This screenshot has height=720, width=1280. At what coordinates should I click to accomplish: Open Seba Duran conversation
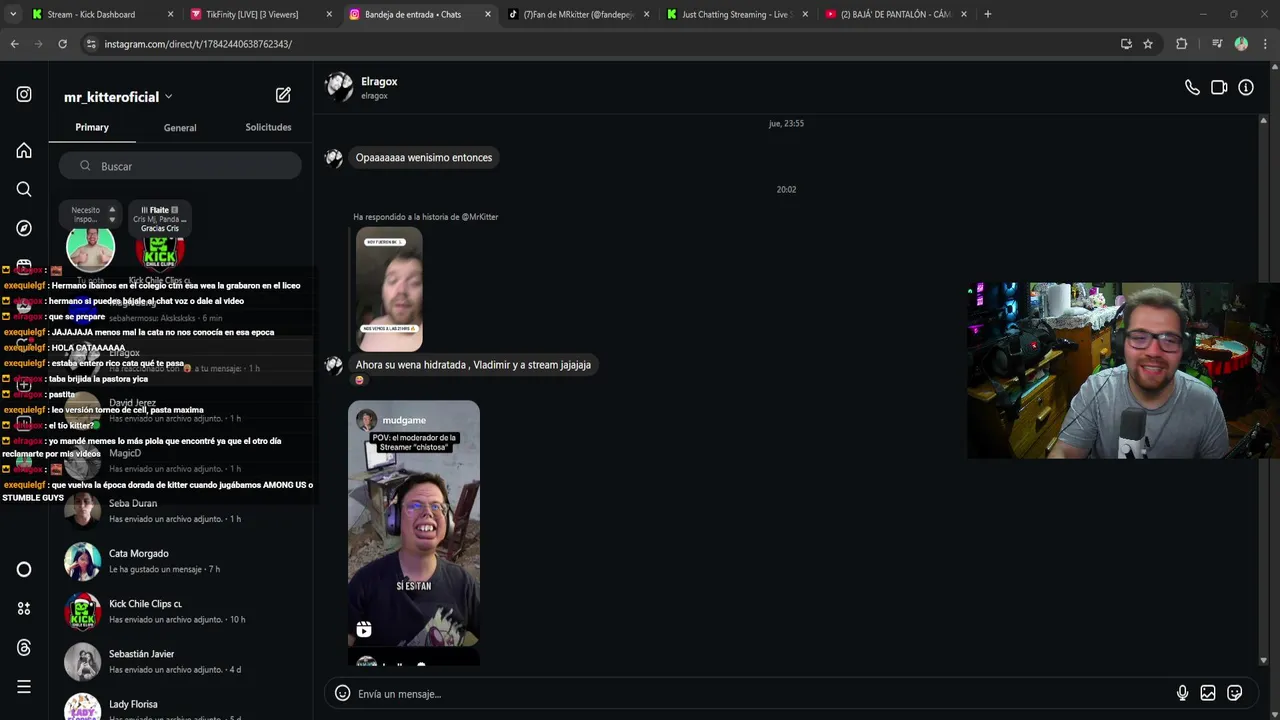[180, 511]
